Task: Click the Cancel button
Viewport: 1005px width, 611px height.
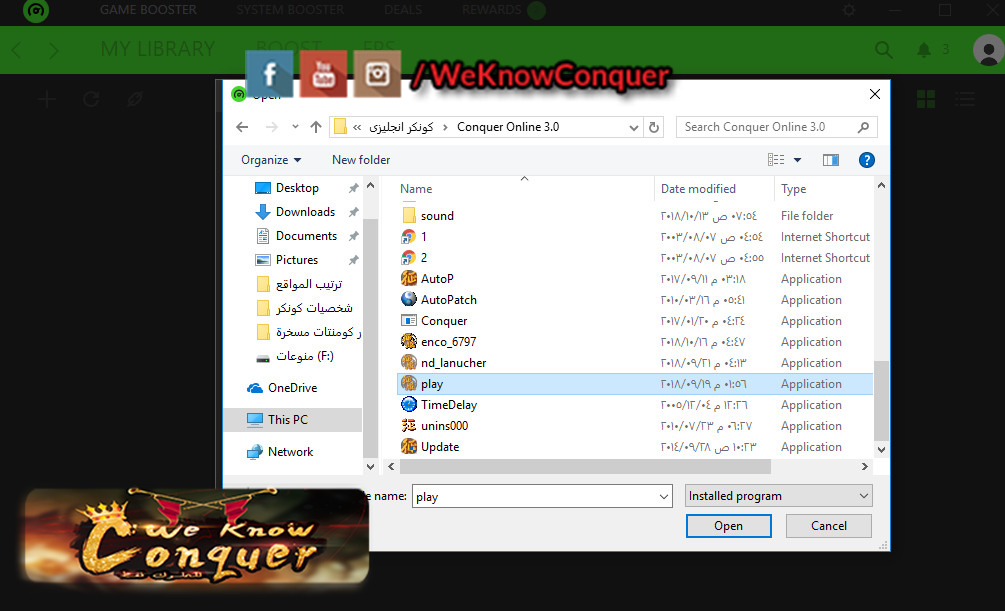Action: [829, 526]
